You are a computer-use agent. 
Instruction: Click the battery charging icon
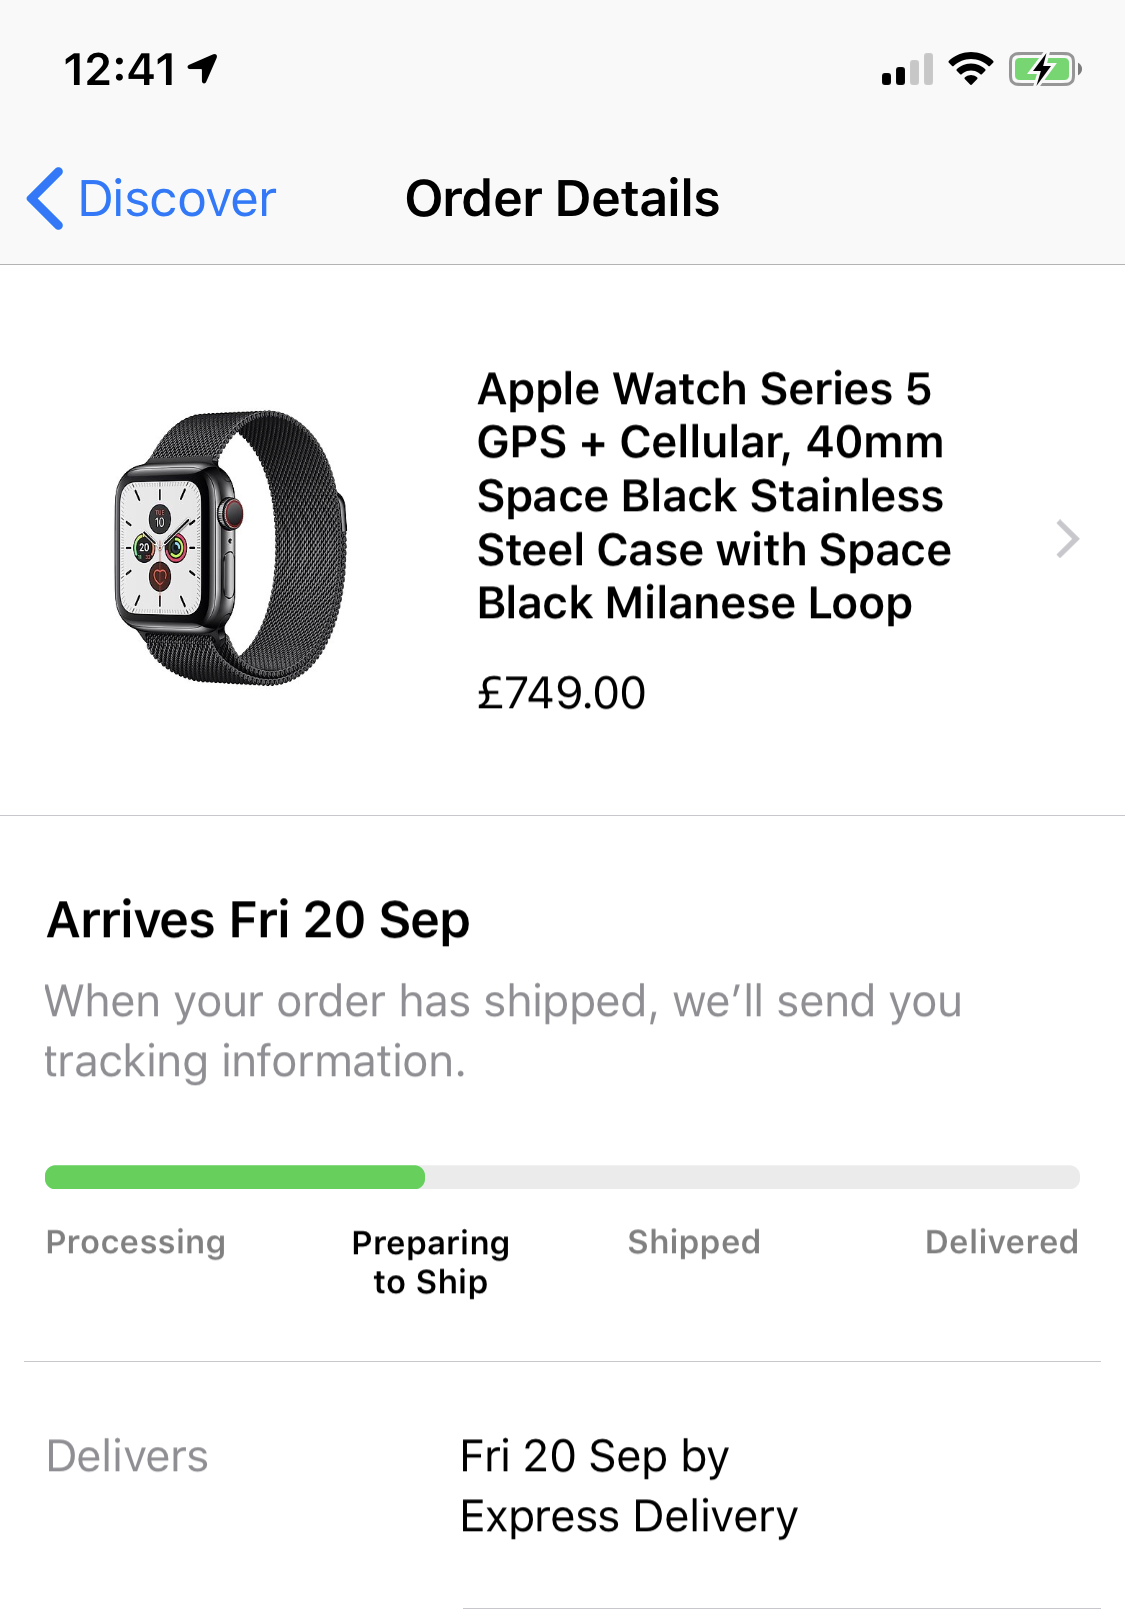point(1045,69)
